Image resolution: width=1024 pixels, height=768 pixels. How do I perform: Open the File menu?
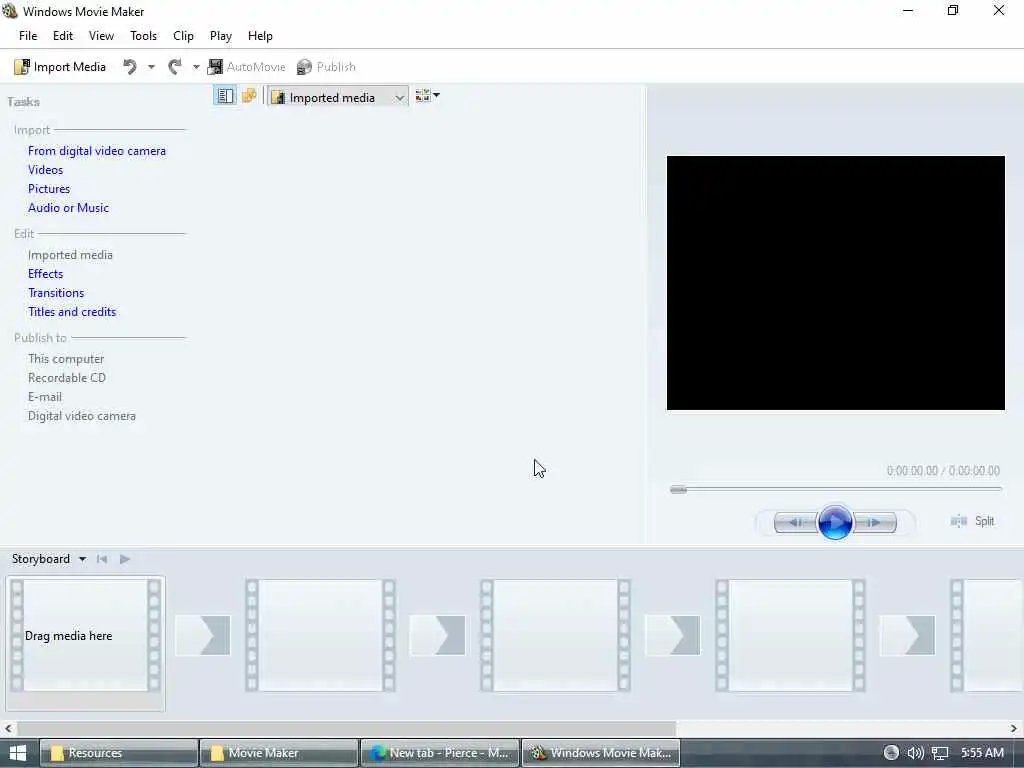coord(28,36)
